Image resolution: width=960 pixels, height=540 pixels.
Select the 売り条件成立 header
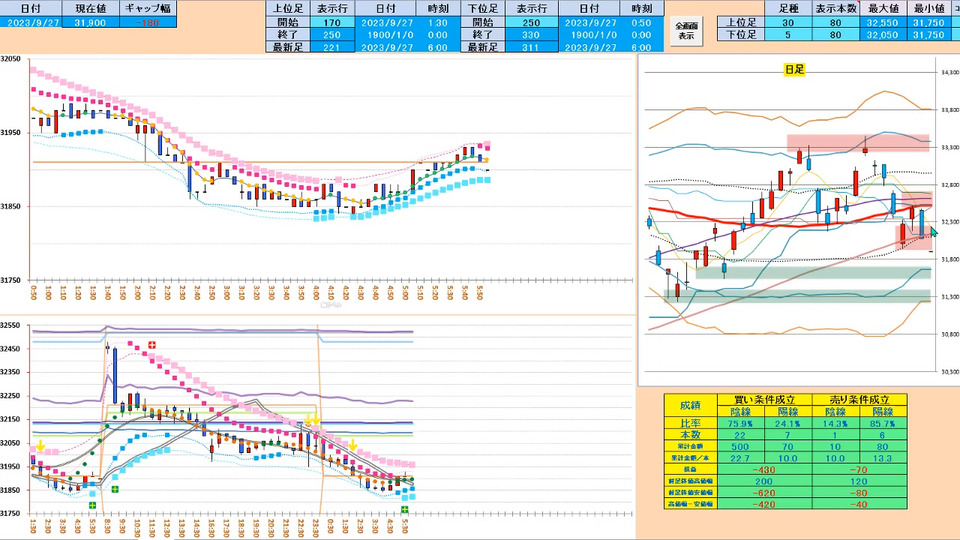pyautogui.click(x=859, y=400)
